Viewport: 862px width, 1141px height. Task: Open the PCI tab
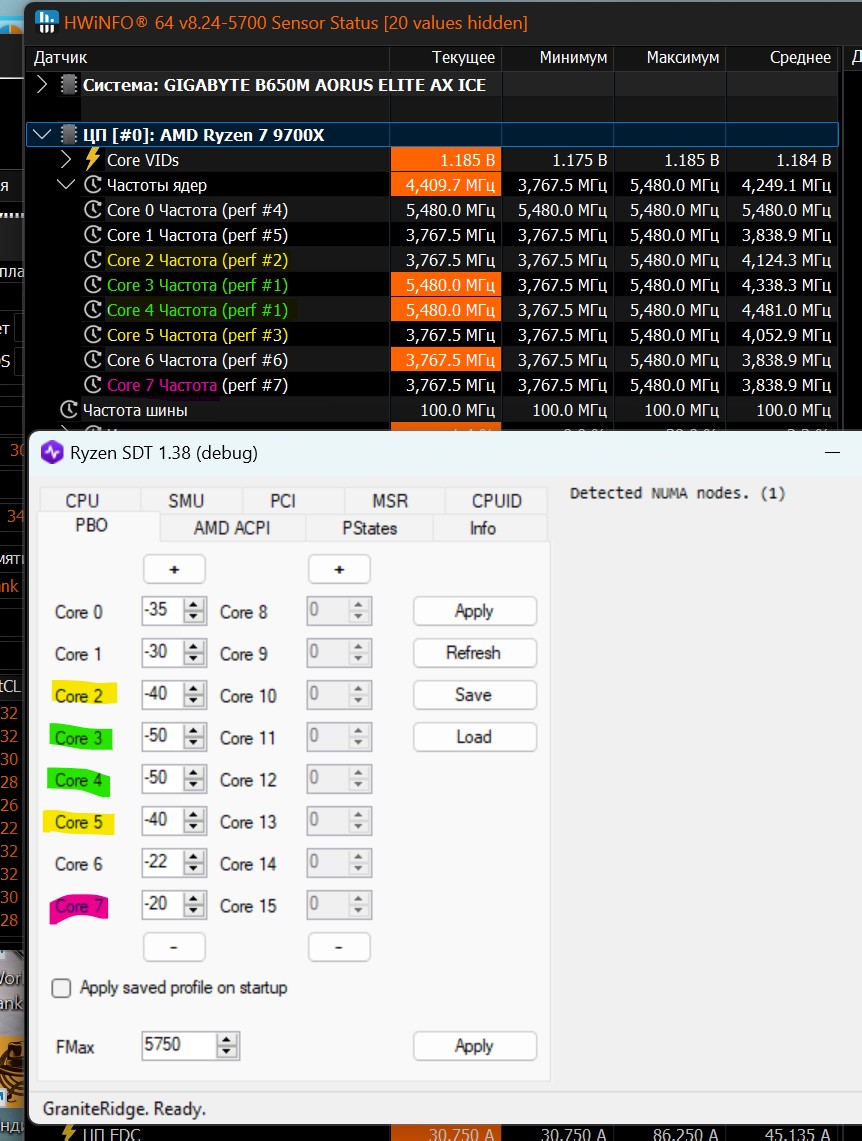point(283,501)
